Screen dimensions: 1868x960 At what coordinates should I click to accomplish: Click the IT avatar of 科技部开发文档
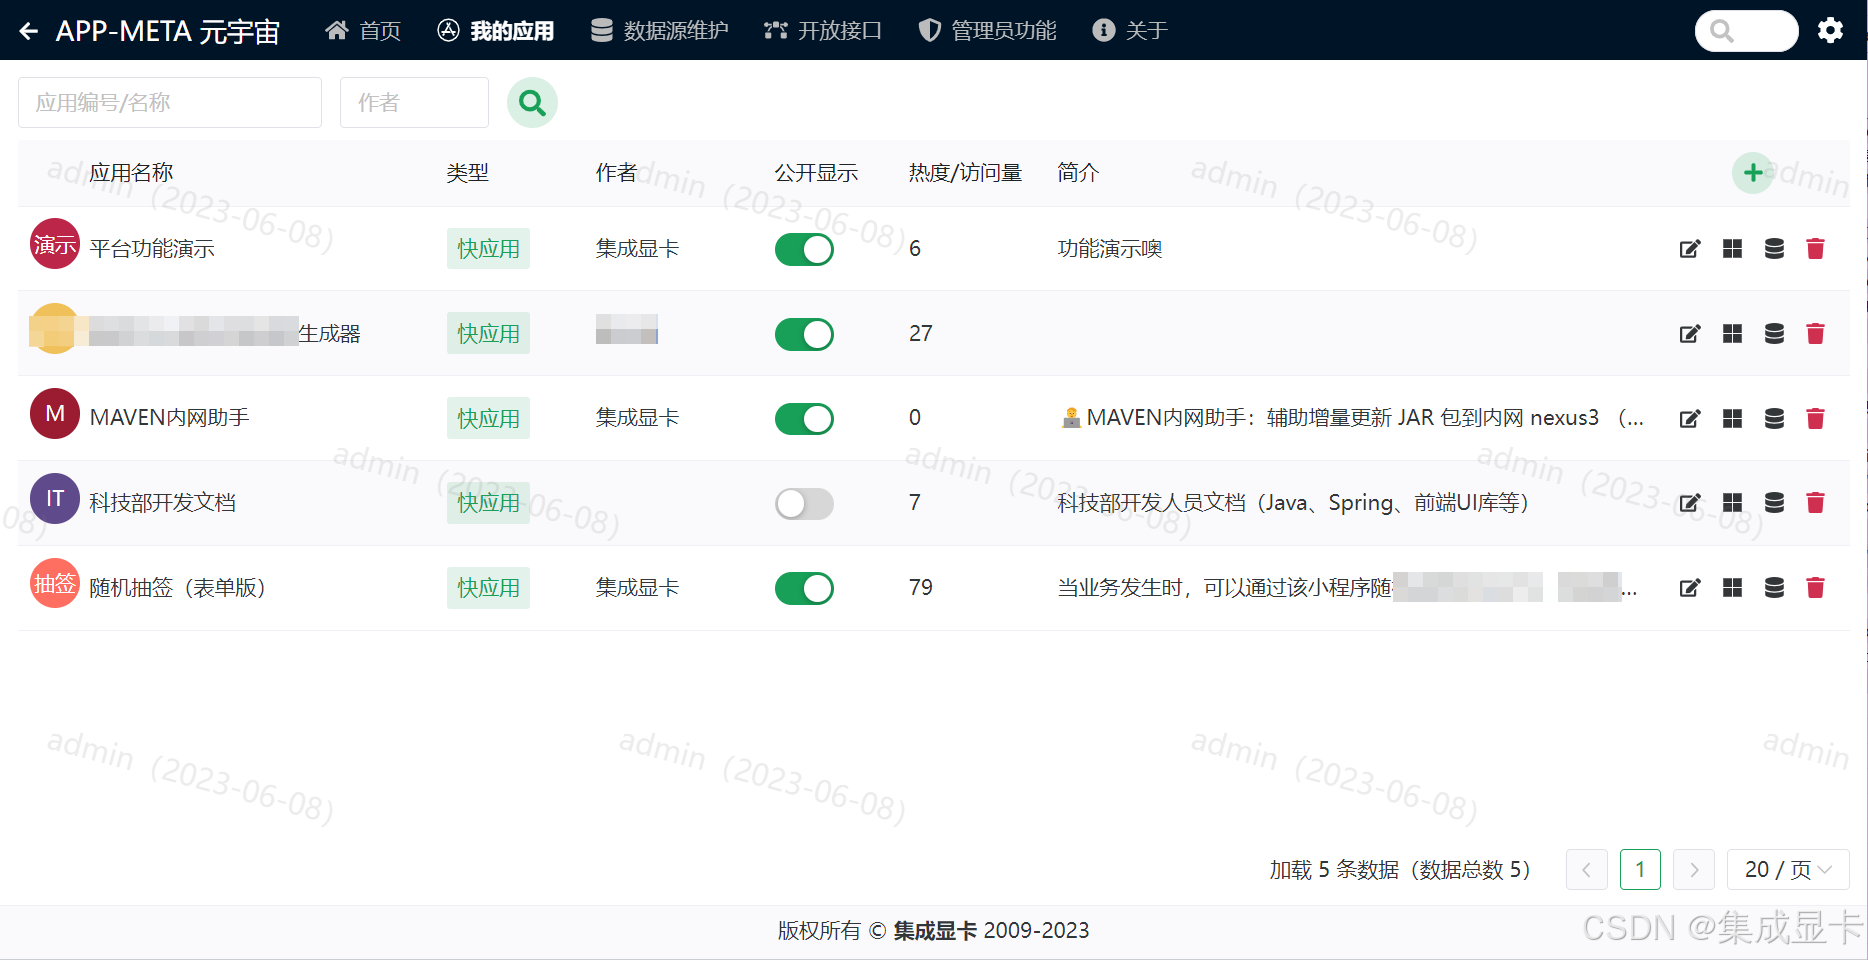[x=55, y=498]
